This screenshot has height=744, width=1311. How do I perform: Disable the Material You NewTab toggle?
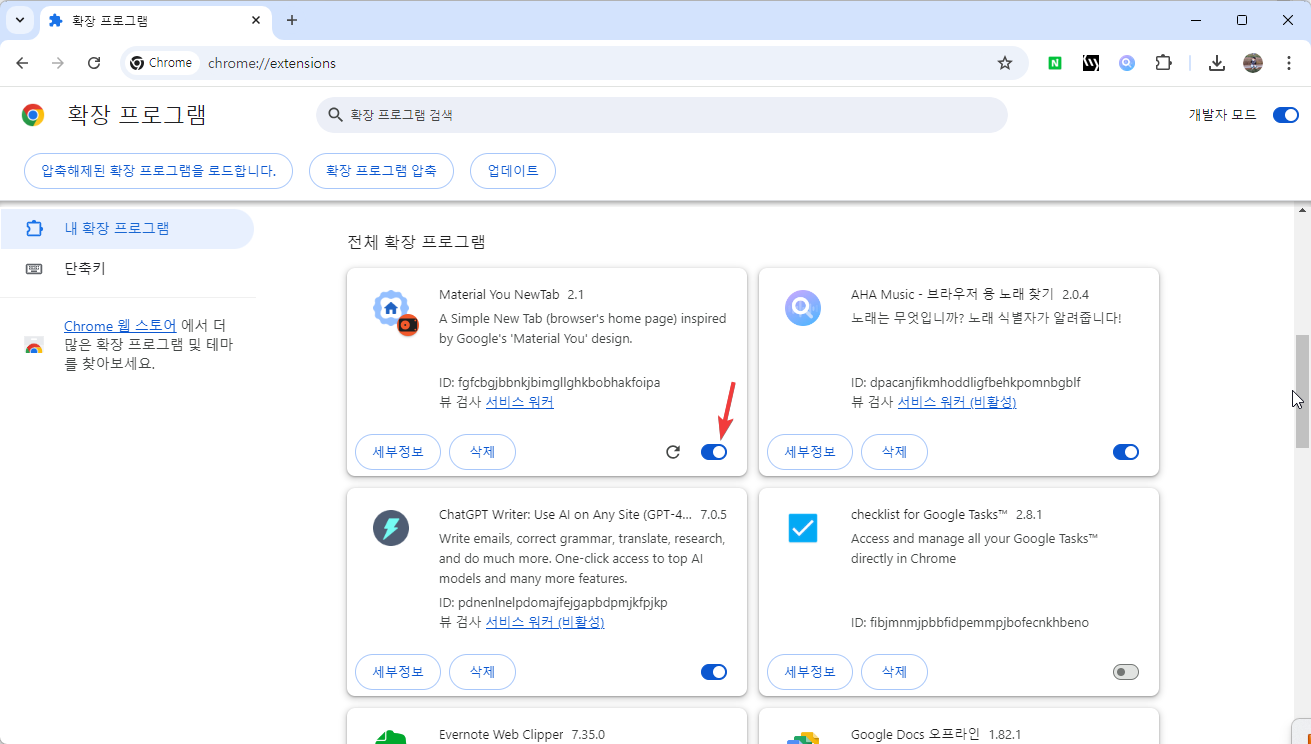tap(714, 452)
